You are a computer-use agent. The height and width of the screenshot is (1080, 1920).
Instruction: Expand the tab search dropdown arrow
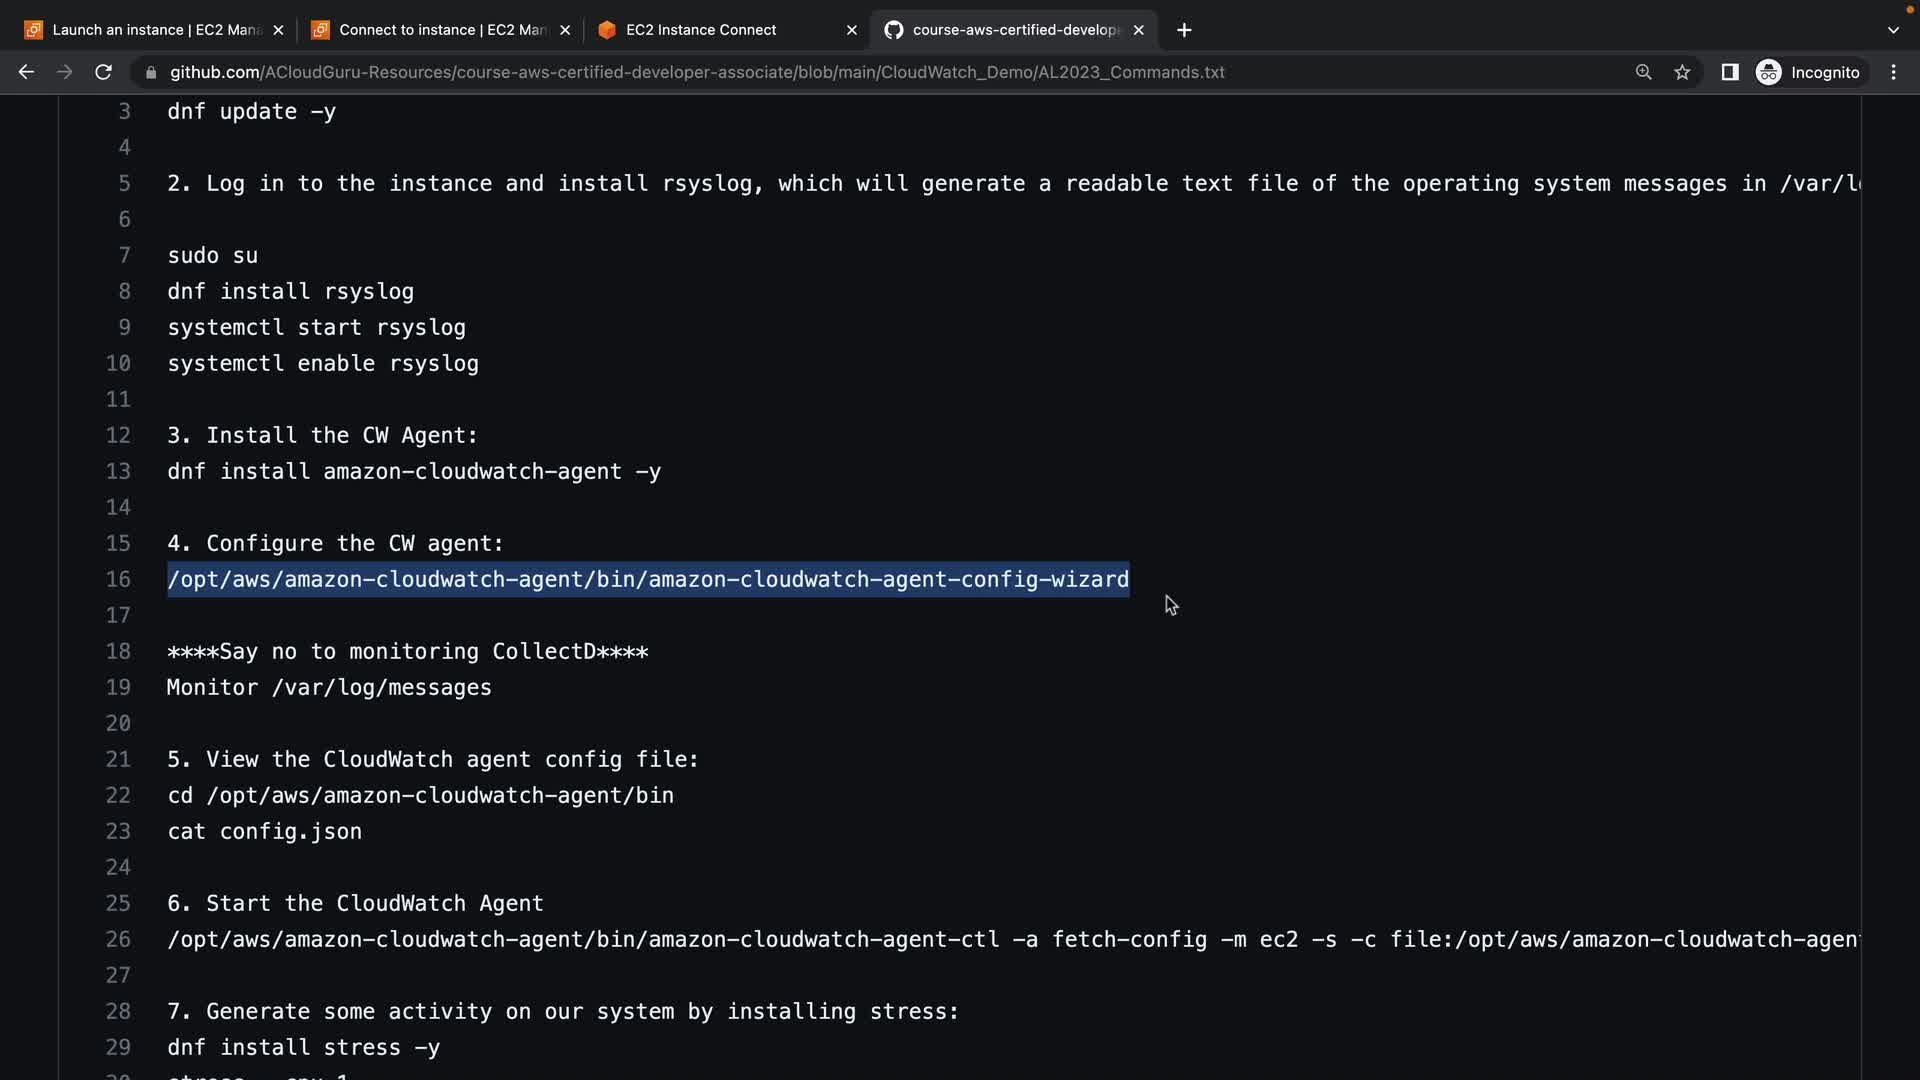1892,30
